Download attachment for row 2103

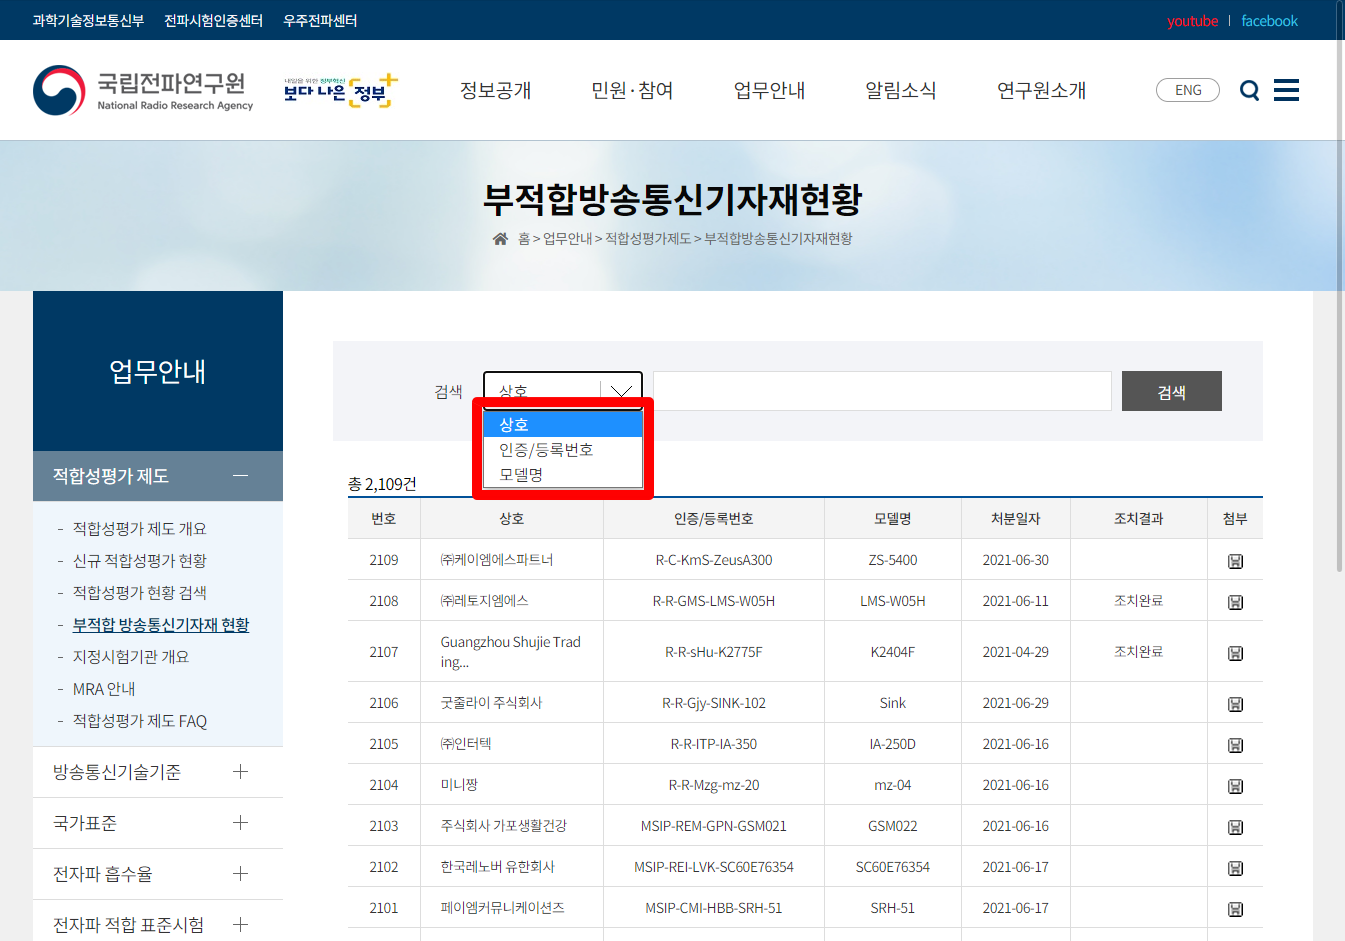click(1235, 827)
